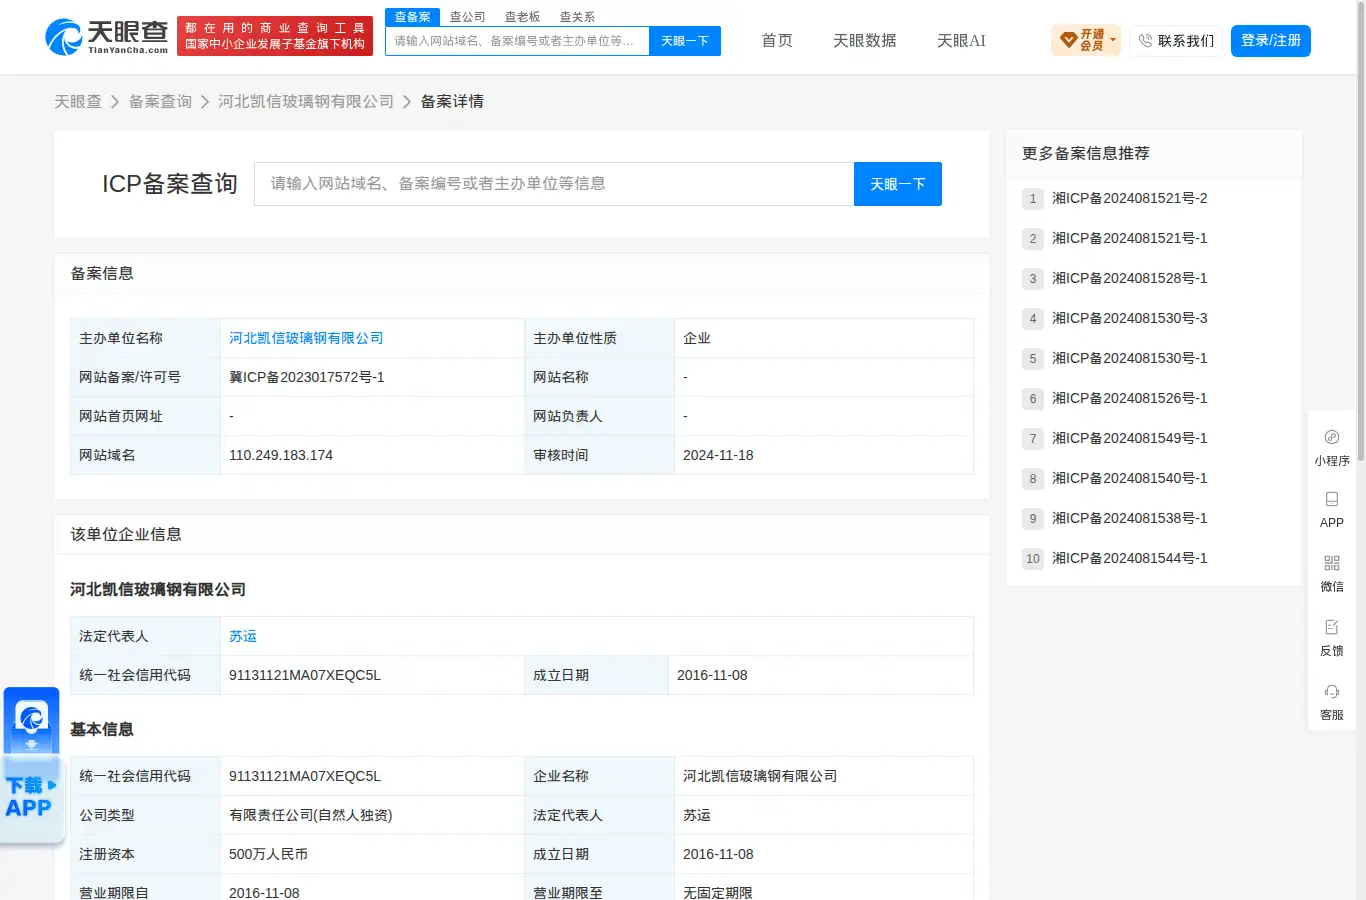The height and width of the screenshot is (900, 1366).
Task: Focus the ICP备案查询 search input
Action: [554, 184]
